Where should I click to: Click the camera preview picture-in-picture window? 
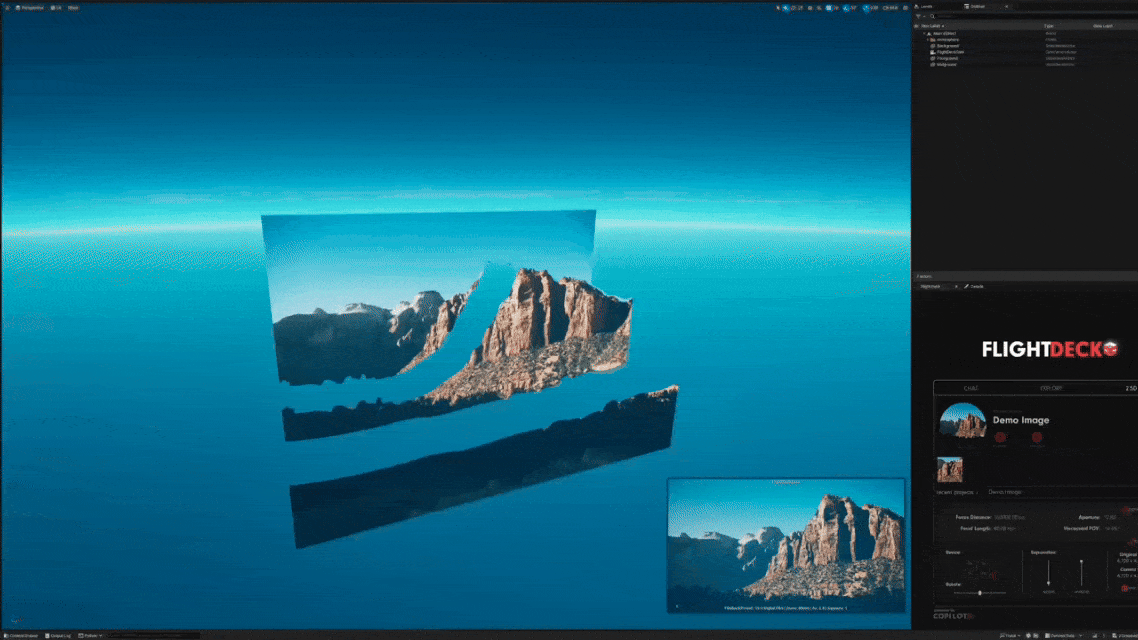tap(786, 545)
